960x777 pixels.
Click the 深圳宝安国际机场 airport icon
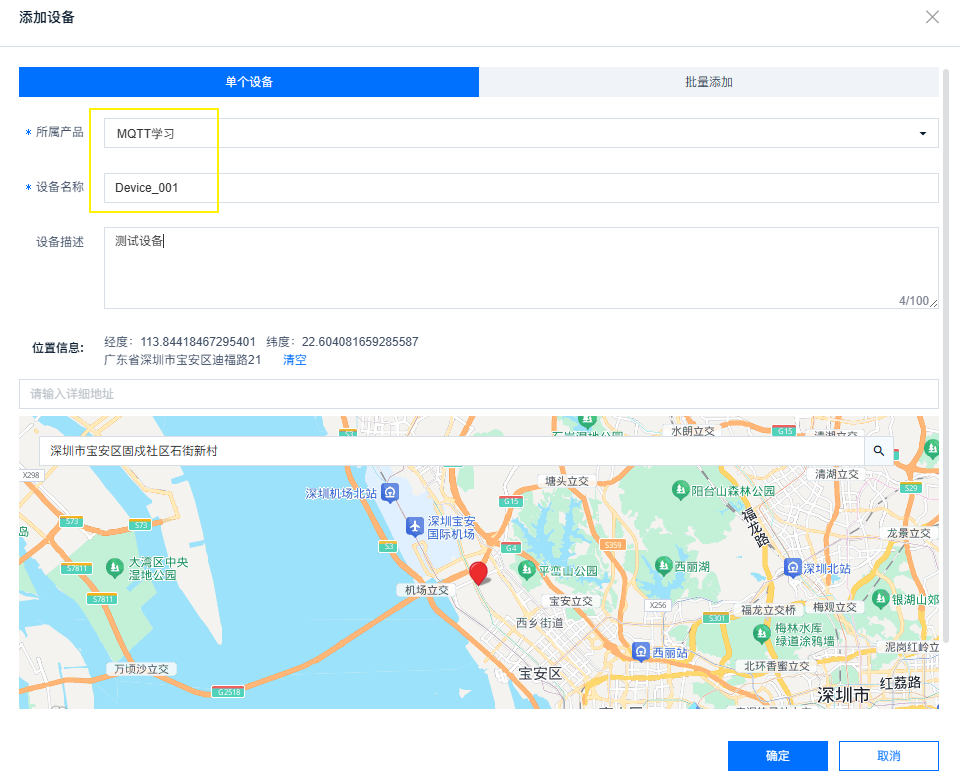click(x=415, y=526)
